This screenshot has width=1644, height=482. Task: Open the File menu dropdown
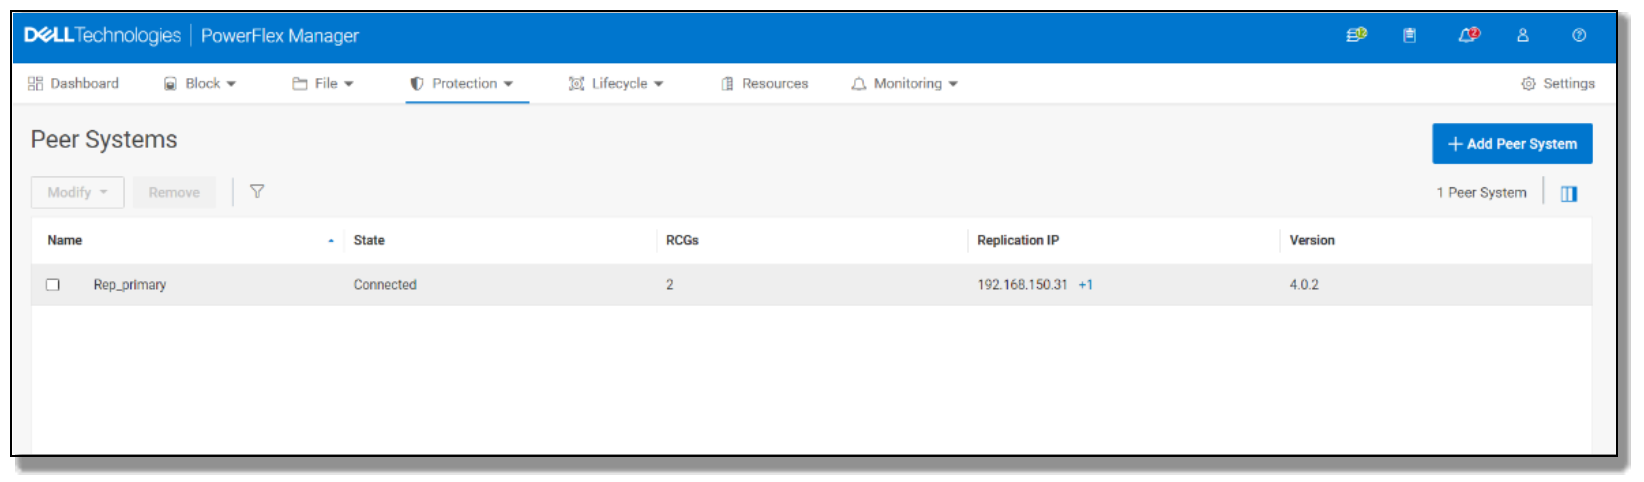point(323,84)
